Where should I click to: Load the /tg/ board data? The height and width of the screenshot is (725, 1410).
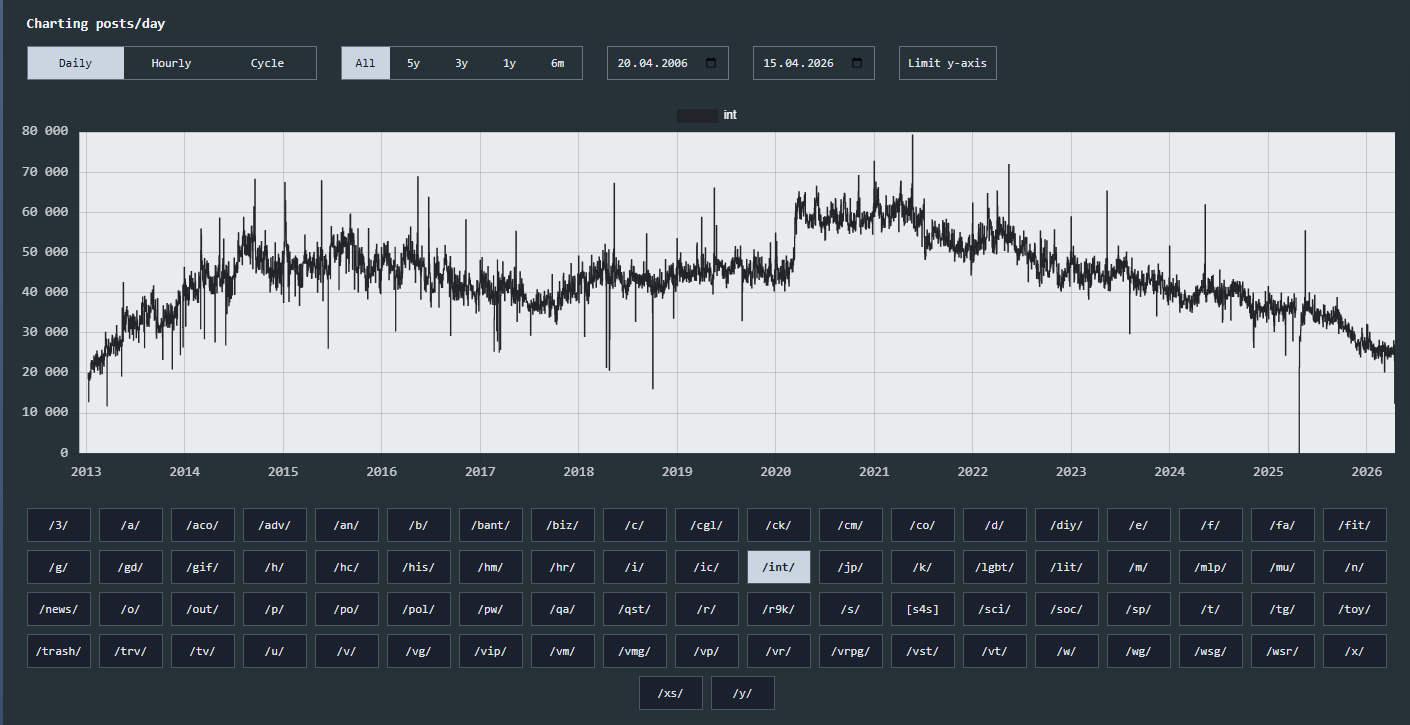click(1284, 609)
